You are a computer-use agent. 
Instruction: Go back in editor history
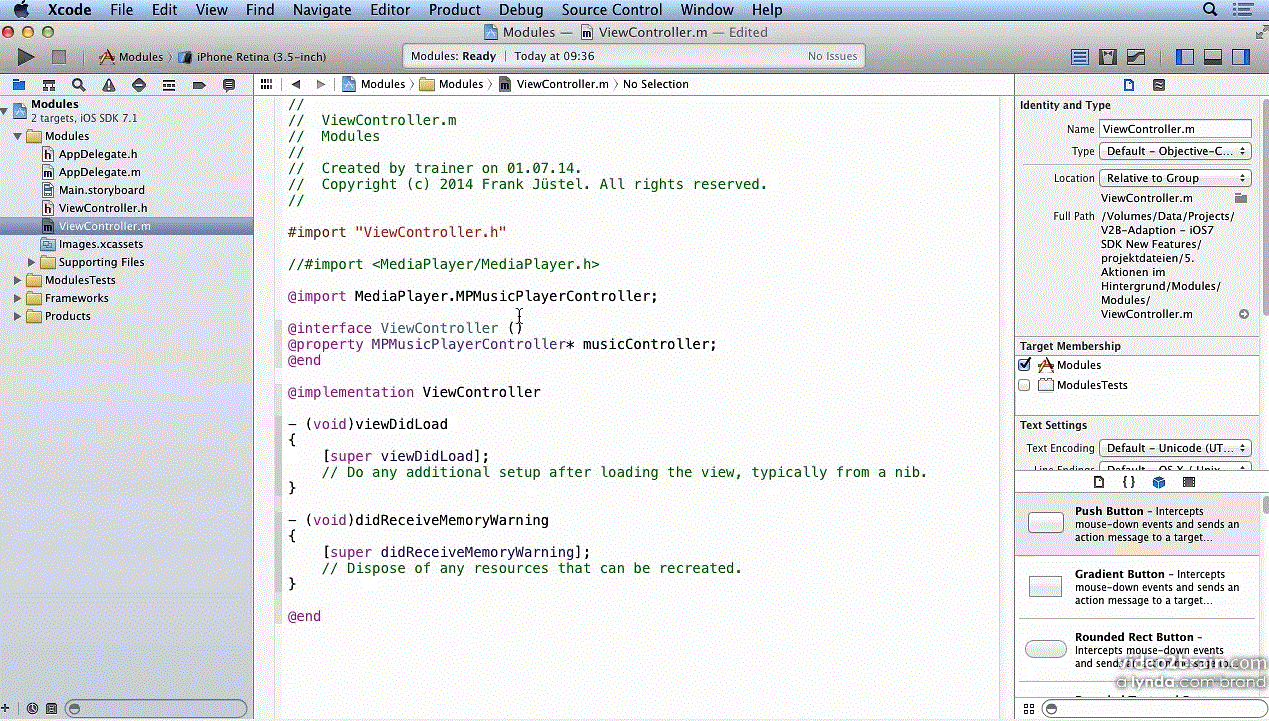(296, 84)
